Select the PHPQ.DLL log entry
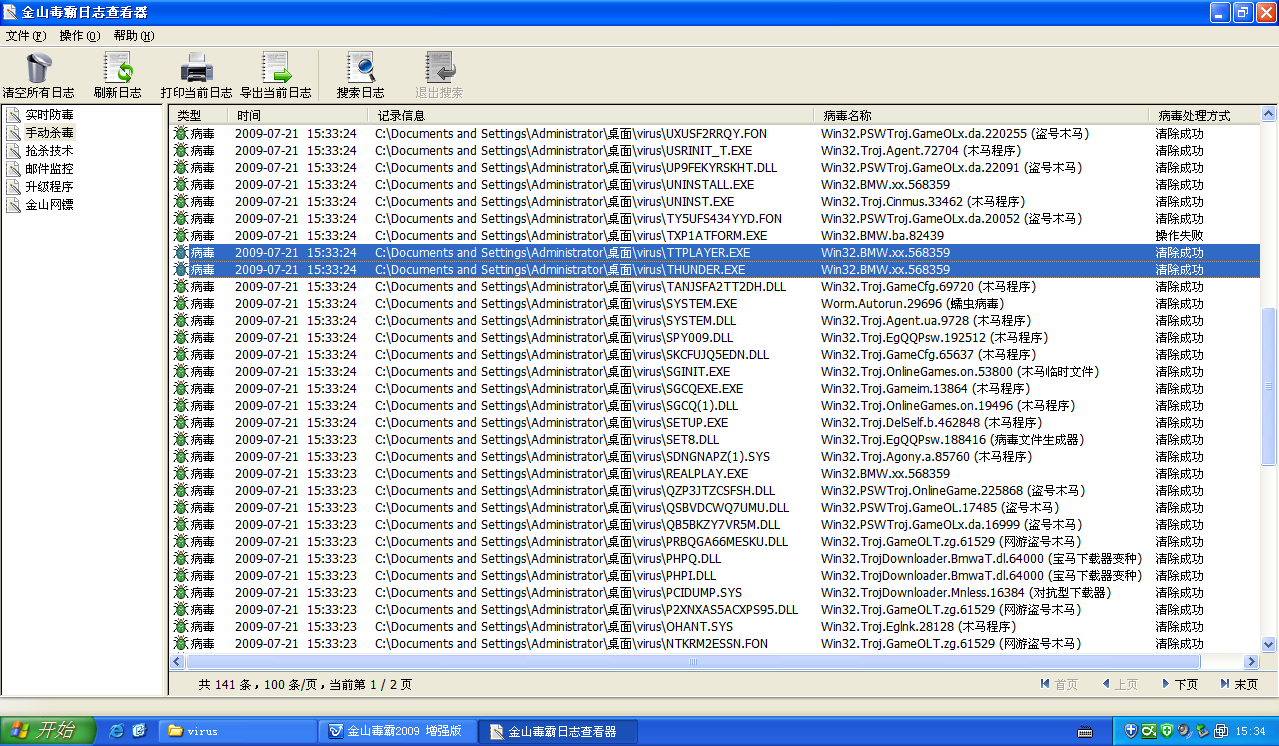The image size is (1279, 746). click(715, 559)
